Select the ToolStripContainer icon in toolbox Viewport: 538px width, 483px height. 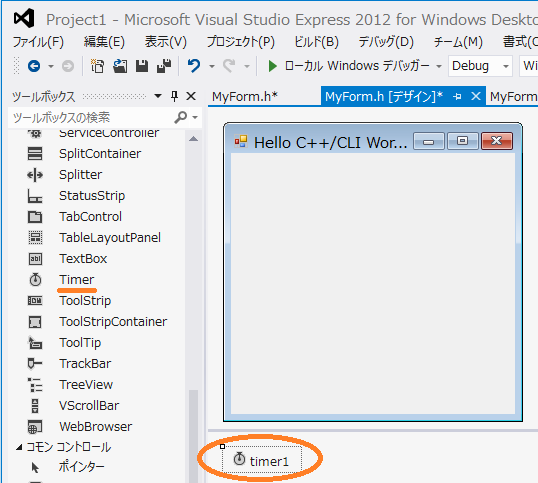click(x=35, y=322)
